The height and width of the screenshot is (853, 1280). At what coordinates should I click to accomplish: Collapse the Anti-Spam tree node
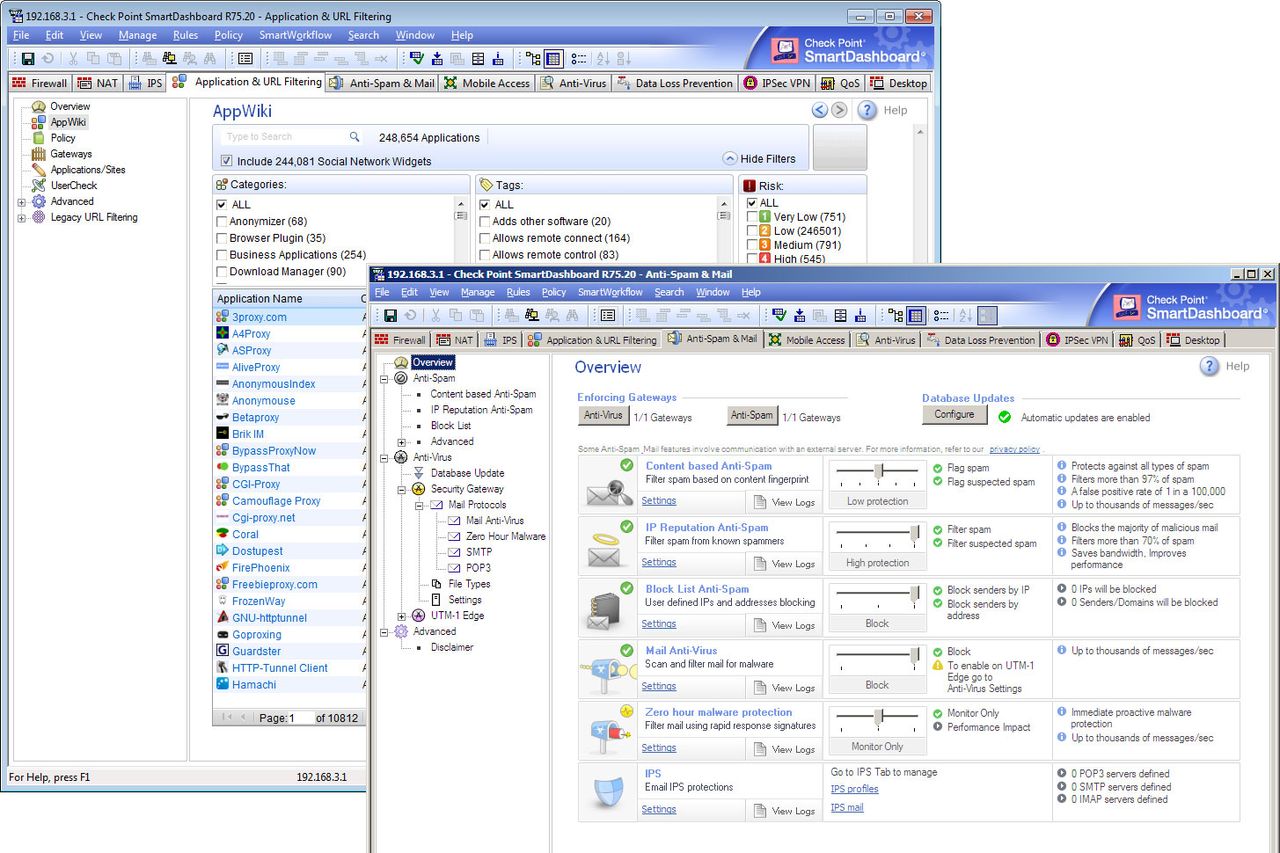384,378
